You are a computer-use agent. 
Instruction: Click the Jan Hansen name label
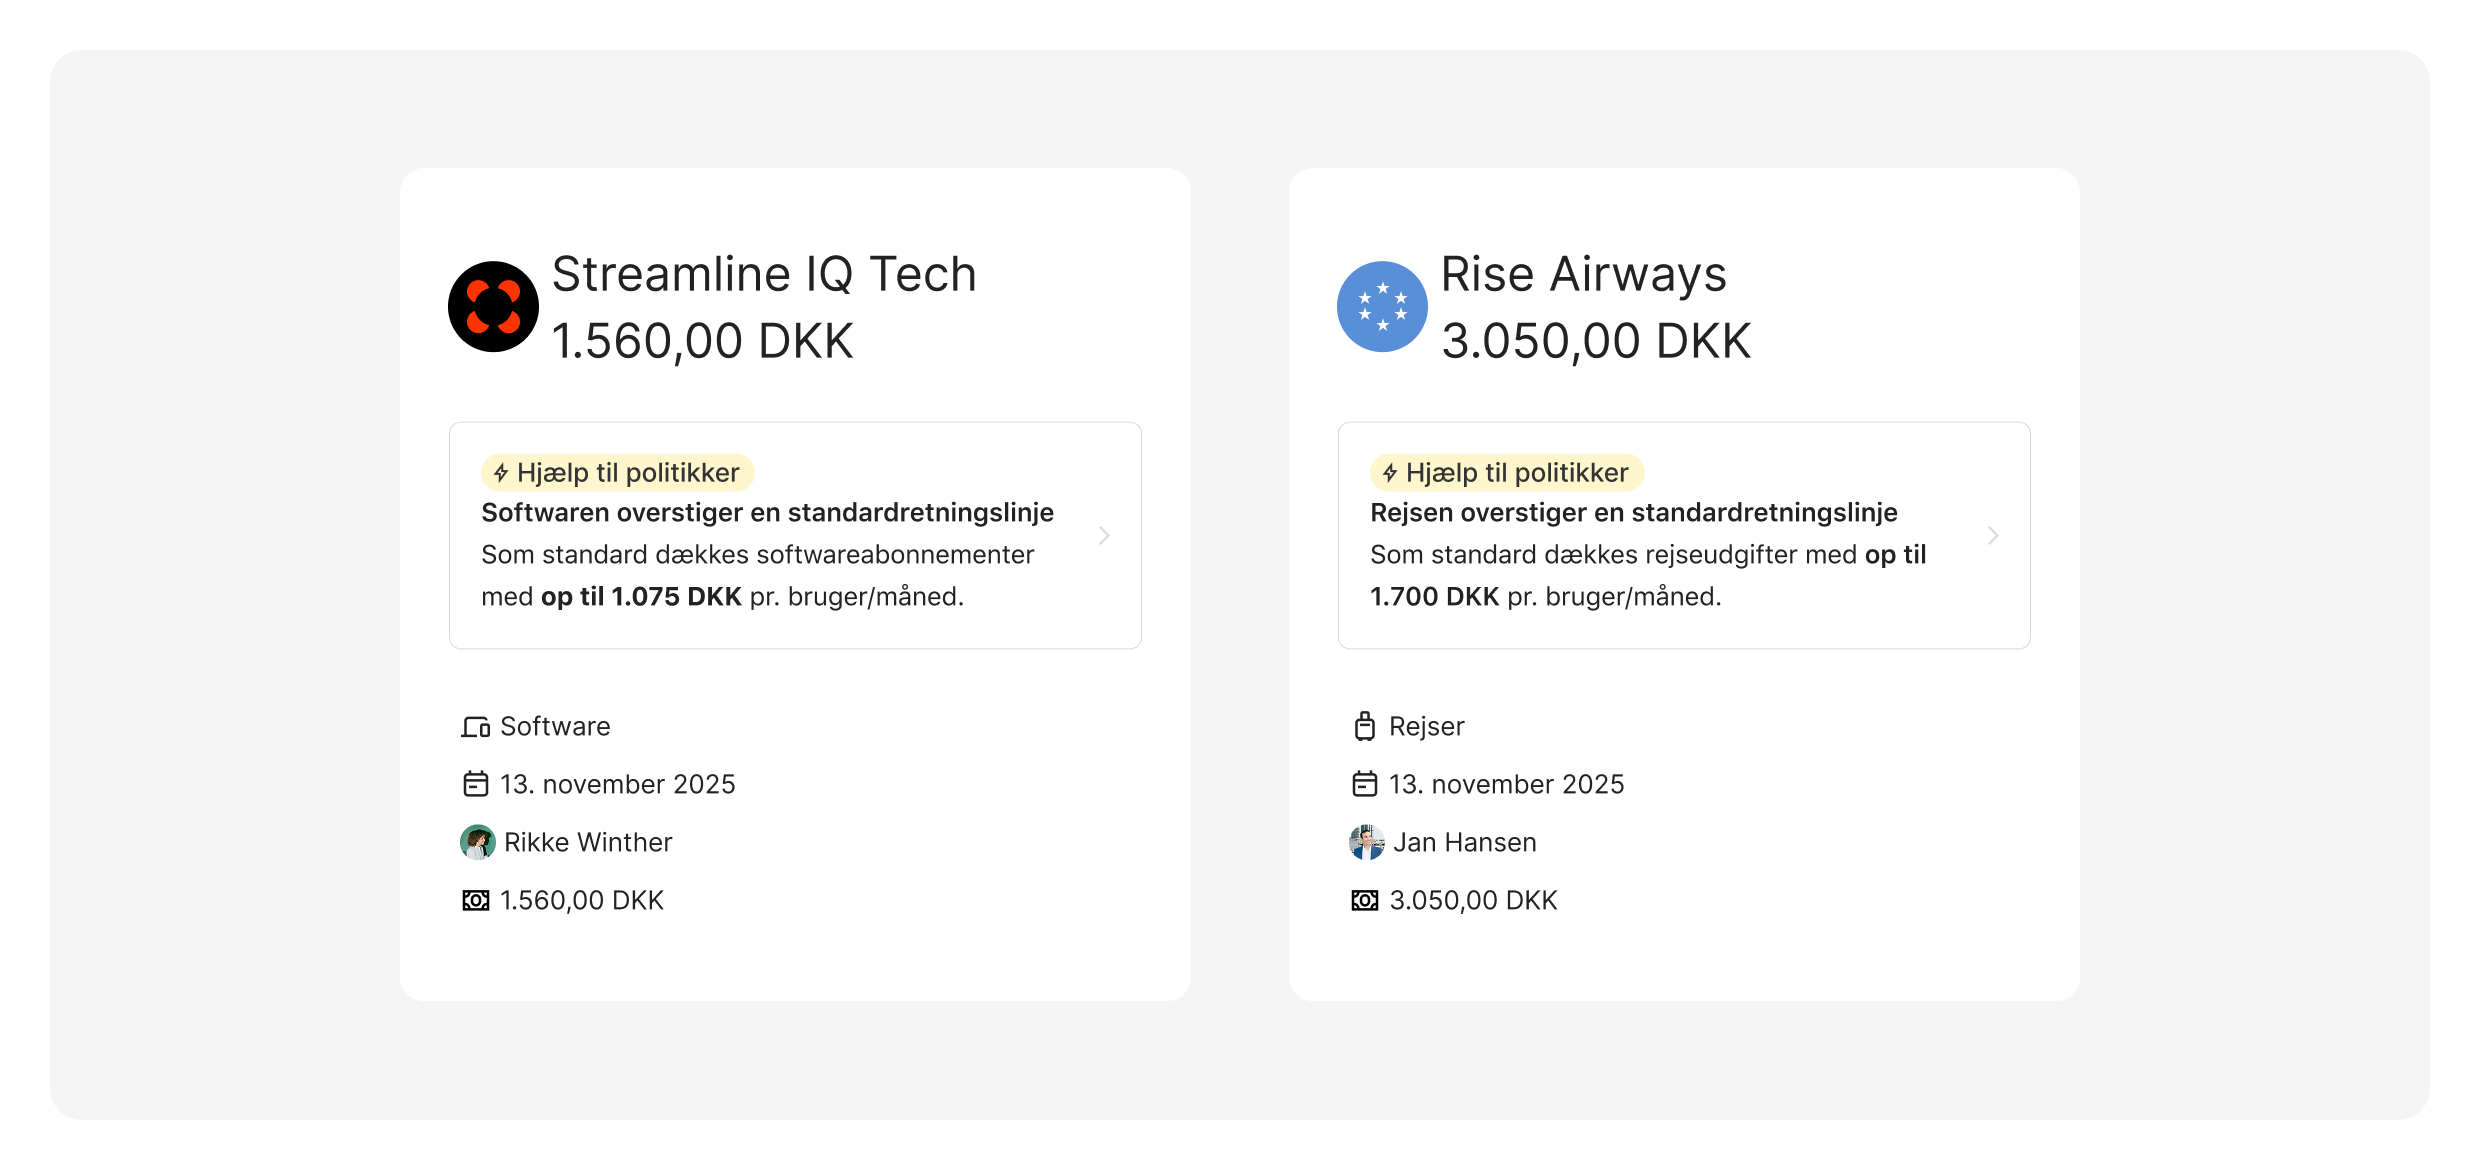click(x=1464, y=843)
